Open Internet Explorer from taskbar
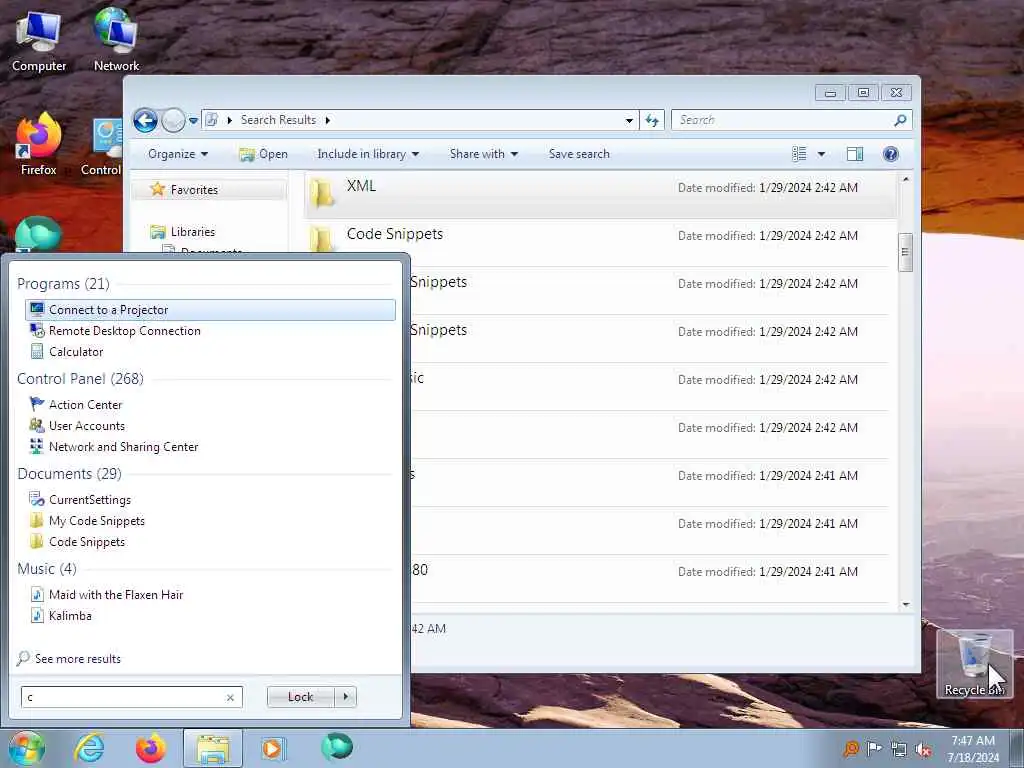The image size is (1024, 768). [x=89, y=748]
